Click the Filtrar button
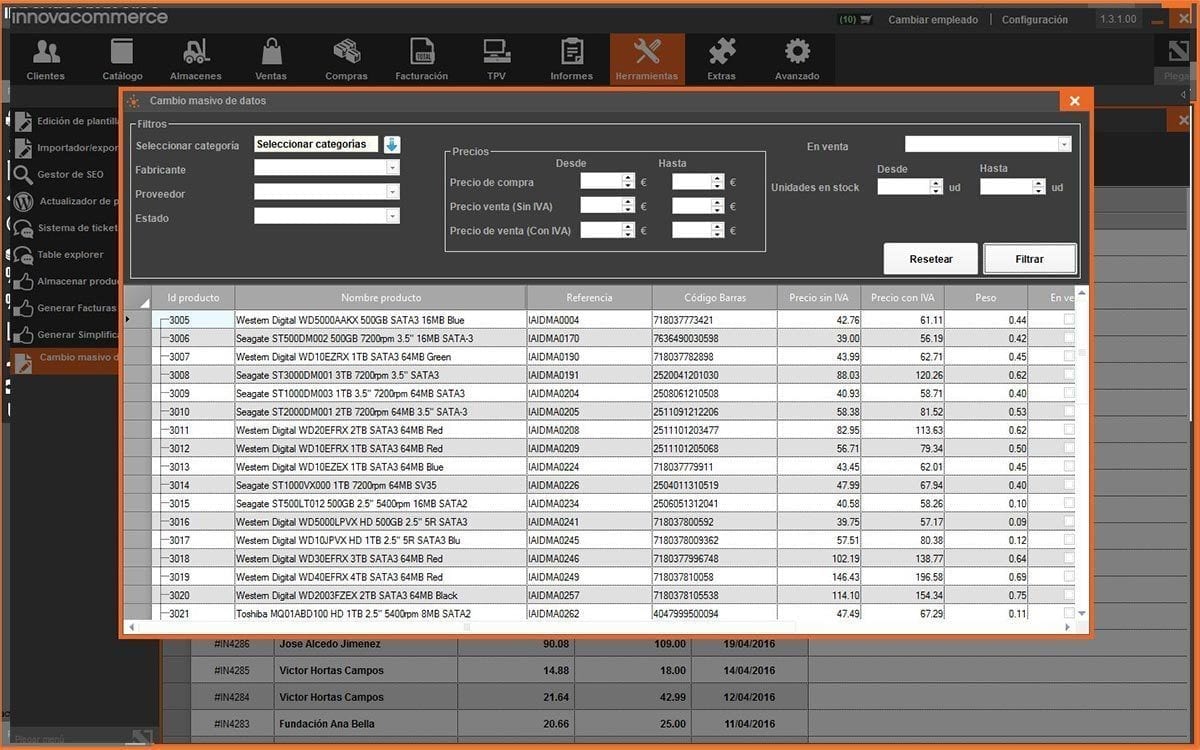The width and height of the screenshot is (1200, 750). pos(1029,259)
